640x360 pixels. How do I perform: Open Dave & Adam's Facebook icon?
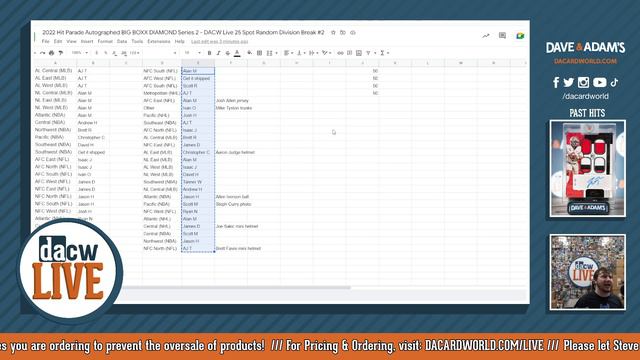(556, 82)
